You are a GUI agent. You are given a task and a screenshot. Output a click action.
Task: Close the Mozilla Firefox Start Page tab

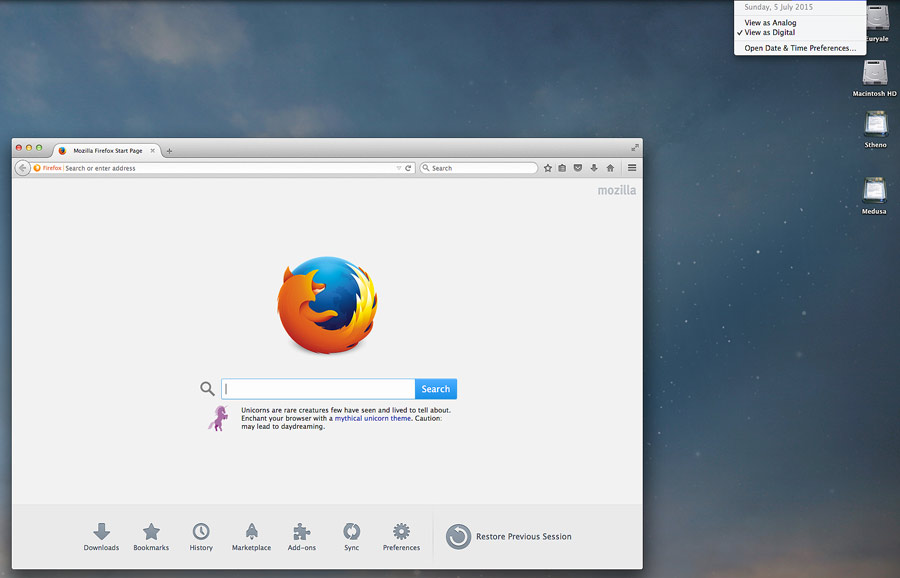[153, 151]
